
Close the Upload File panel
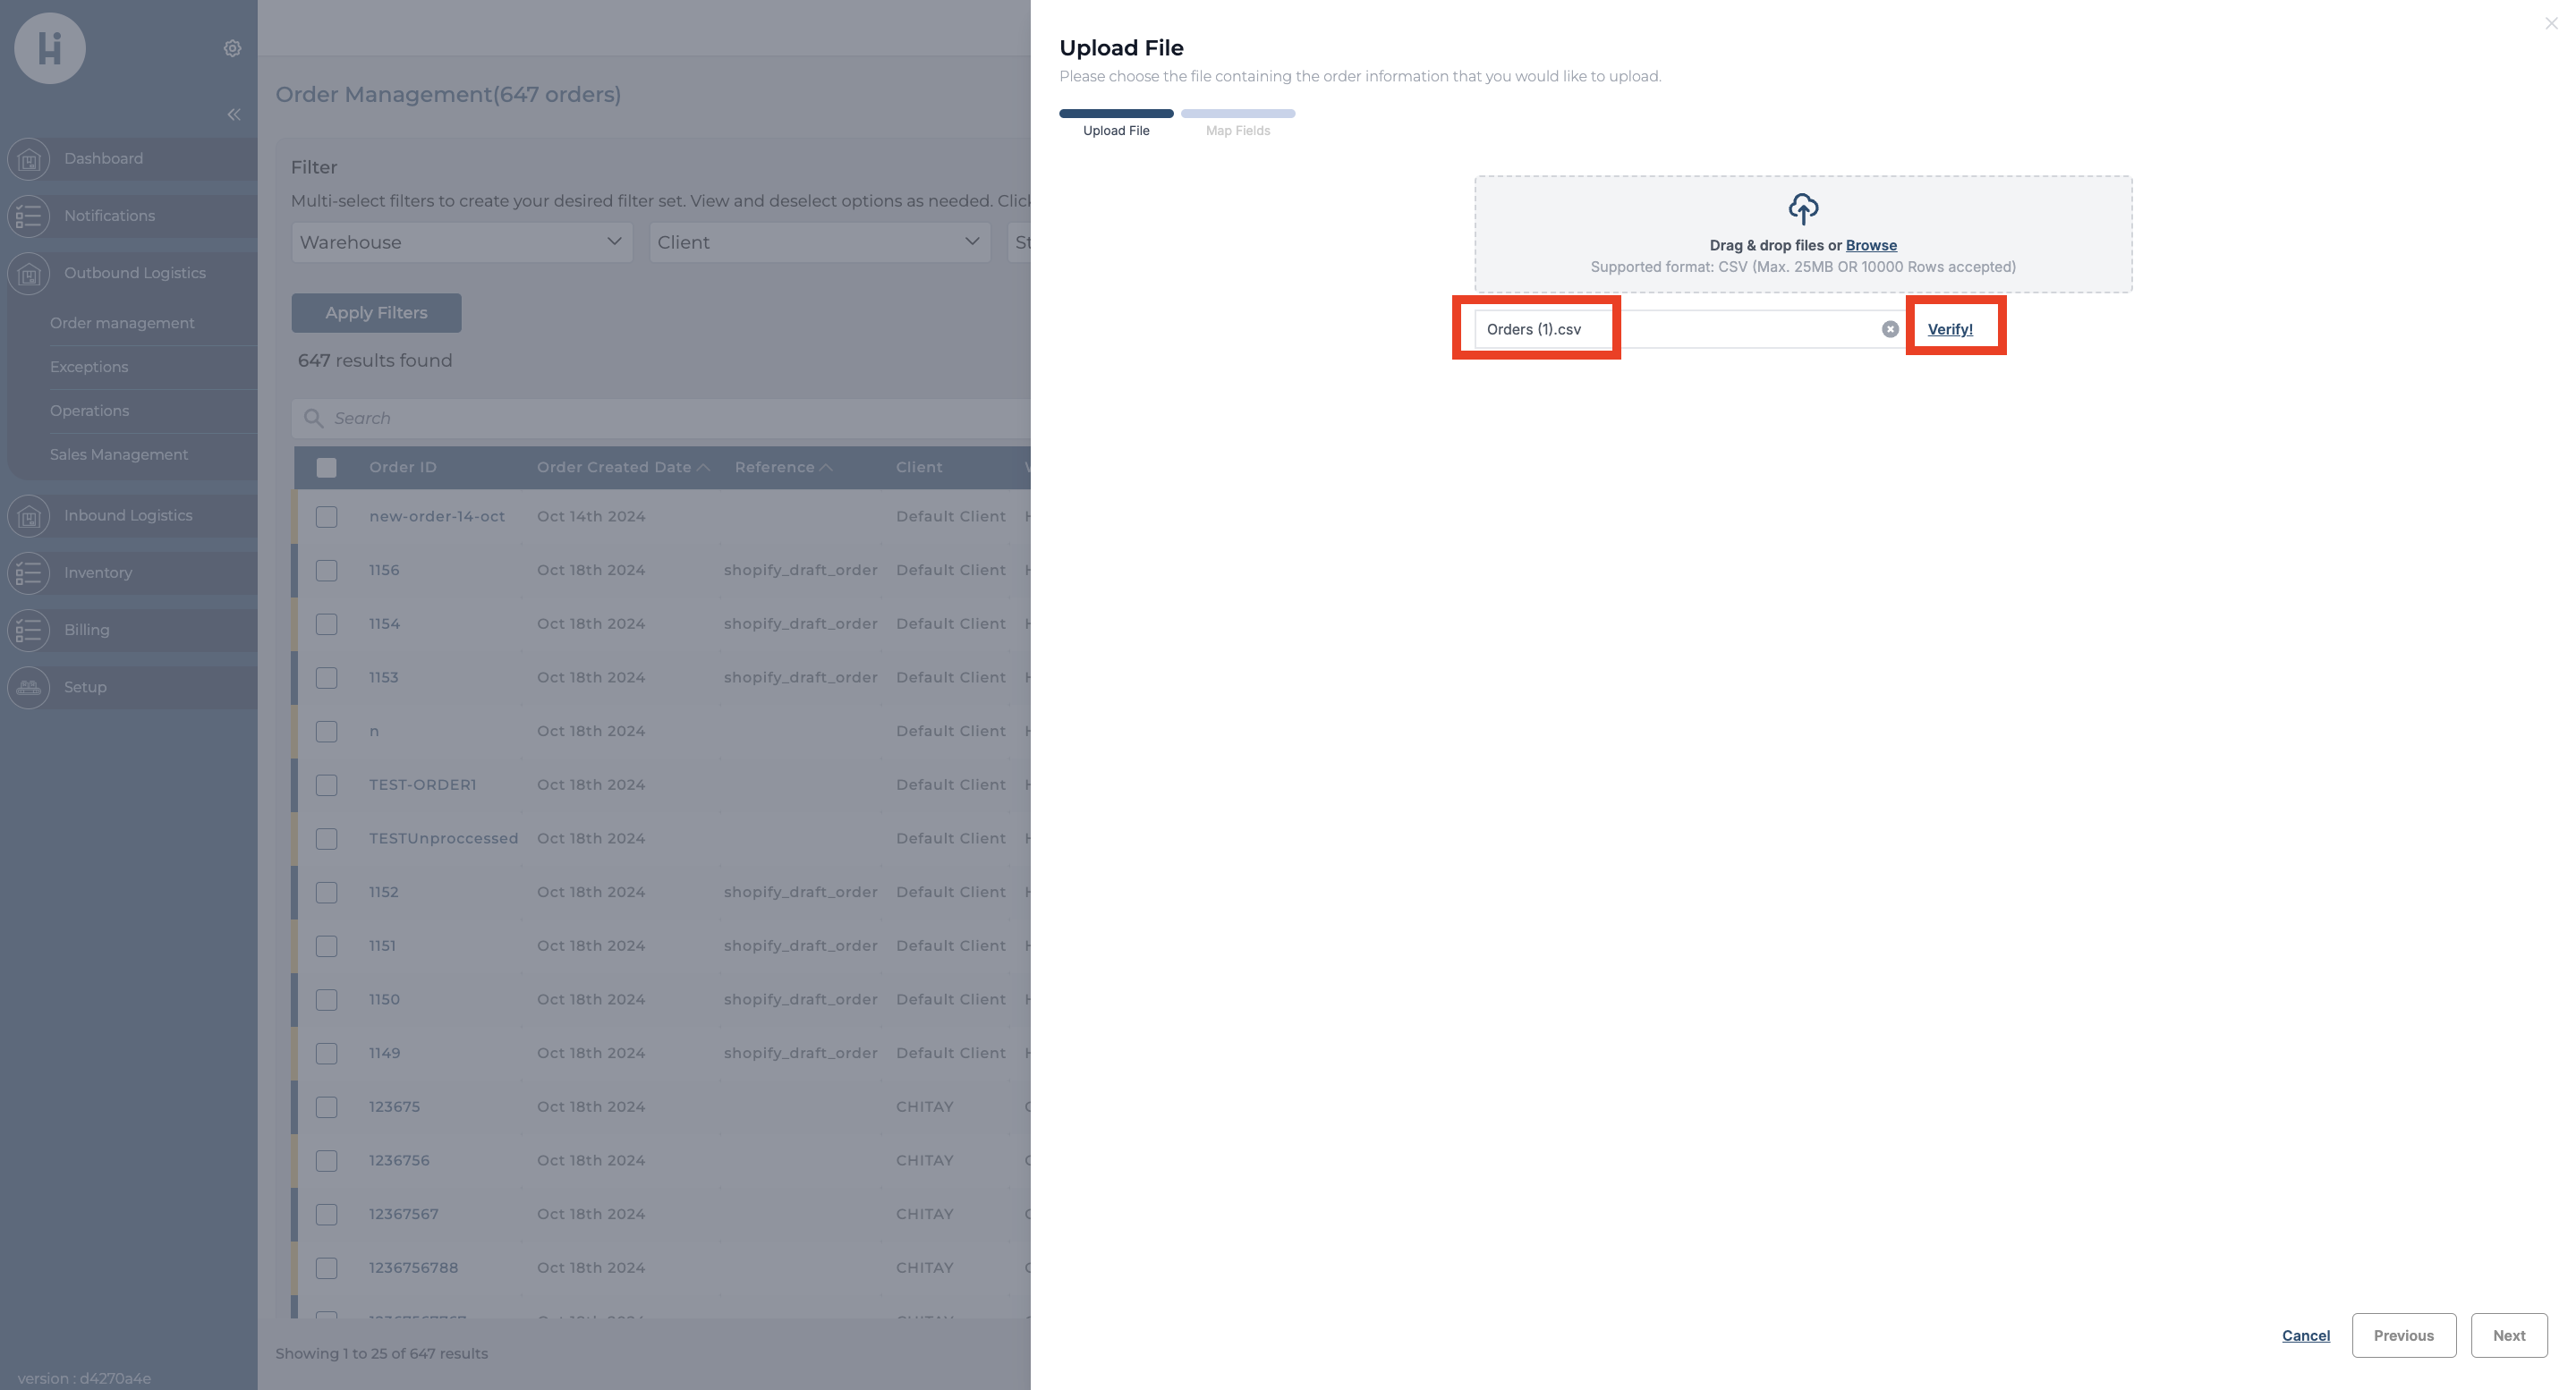pyautogui.click(x=2550, y=23)
